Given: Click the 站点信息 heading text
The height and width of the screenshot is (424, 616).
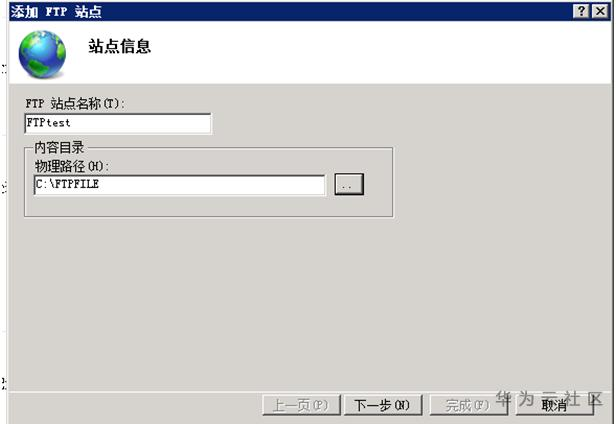Looking at the screenshot, I should pyautogui.click(x=119, y=46).
